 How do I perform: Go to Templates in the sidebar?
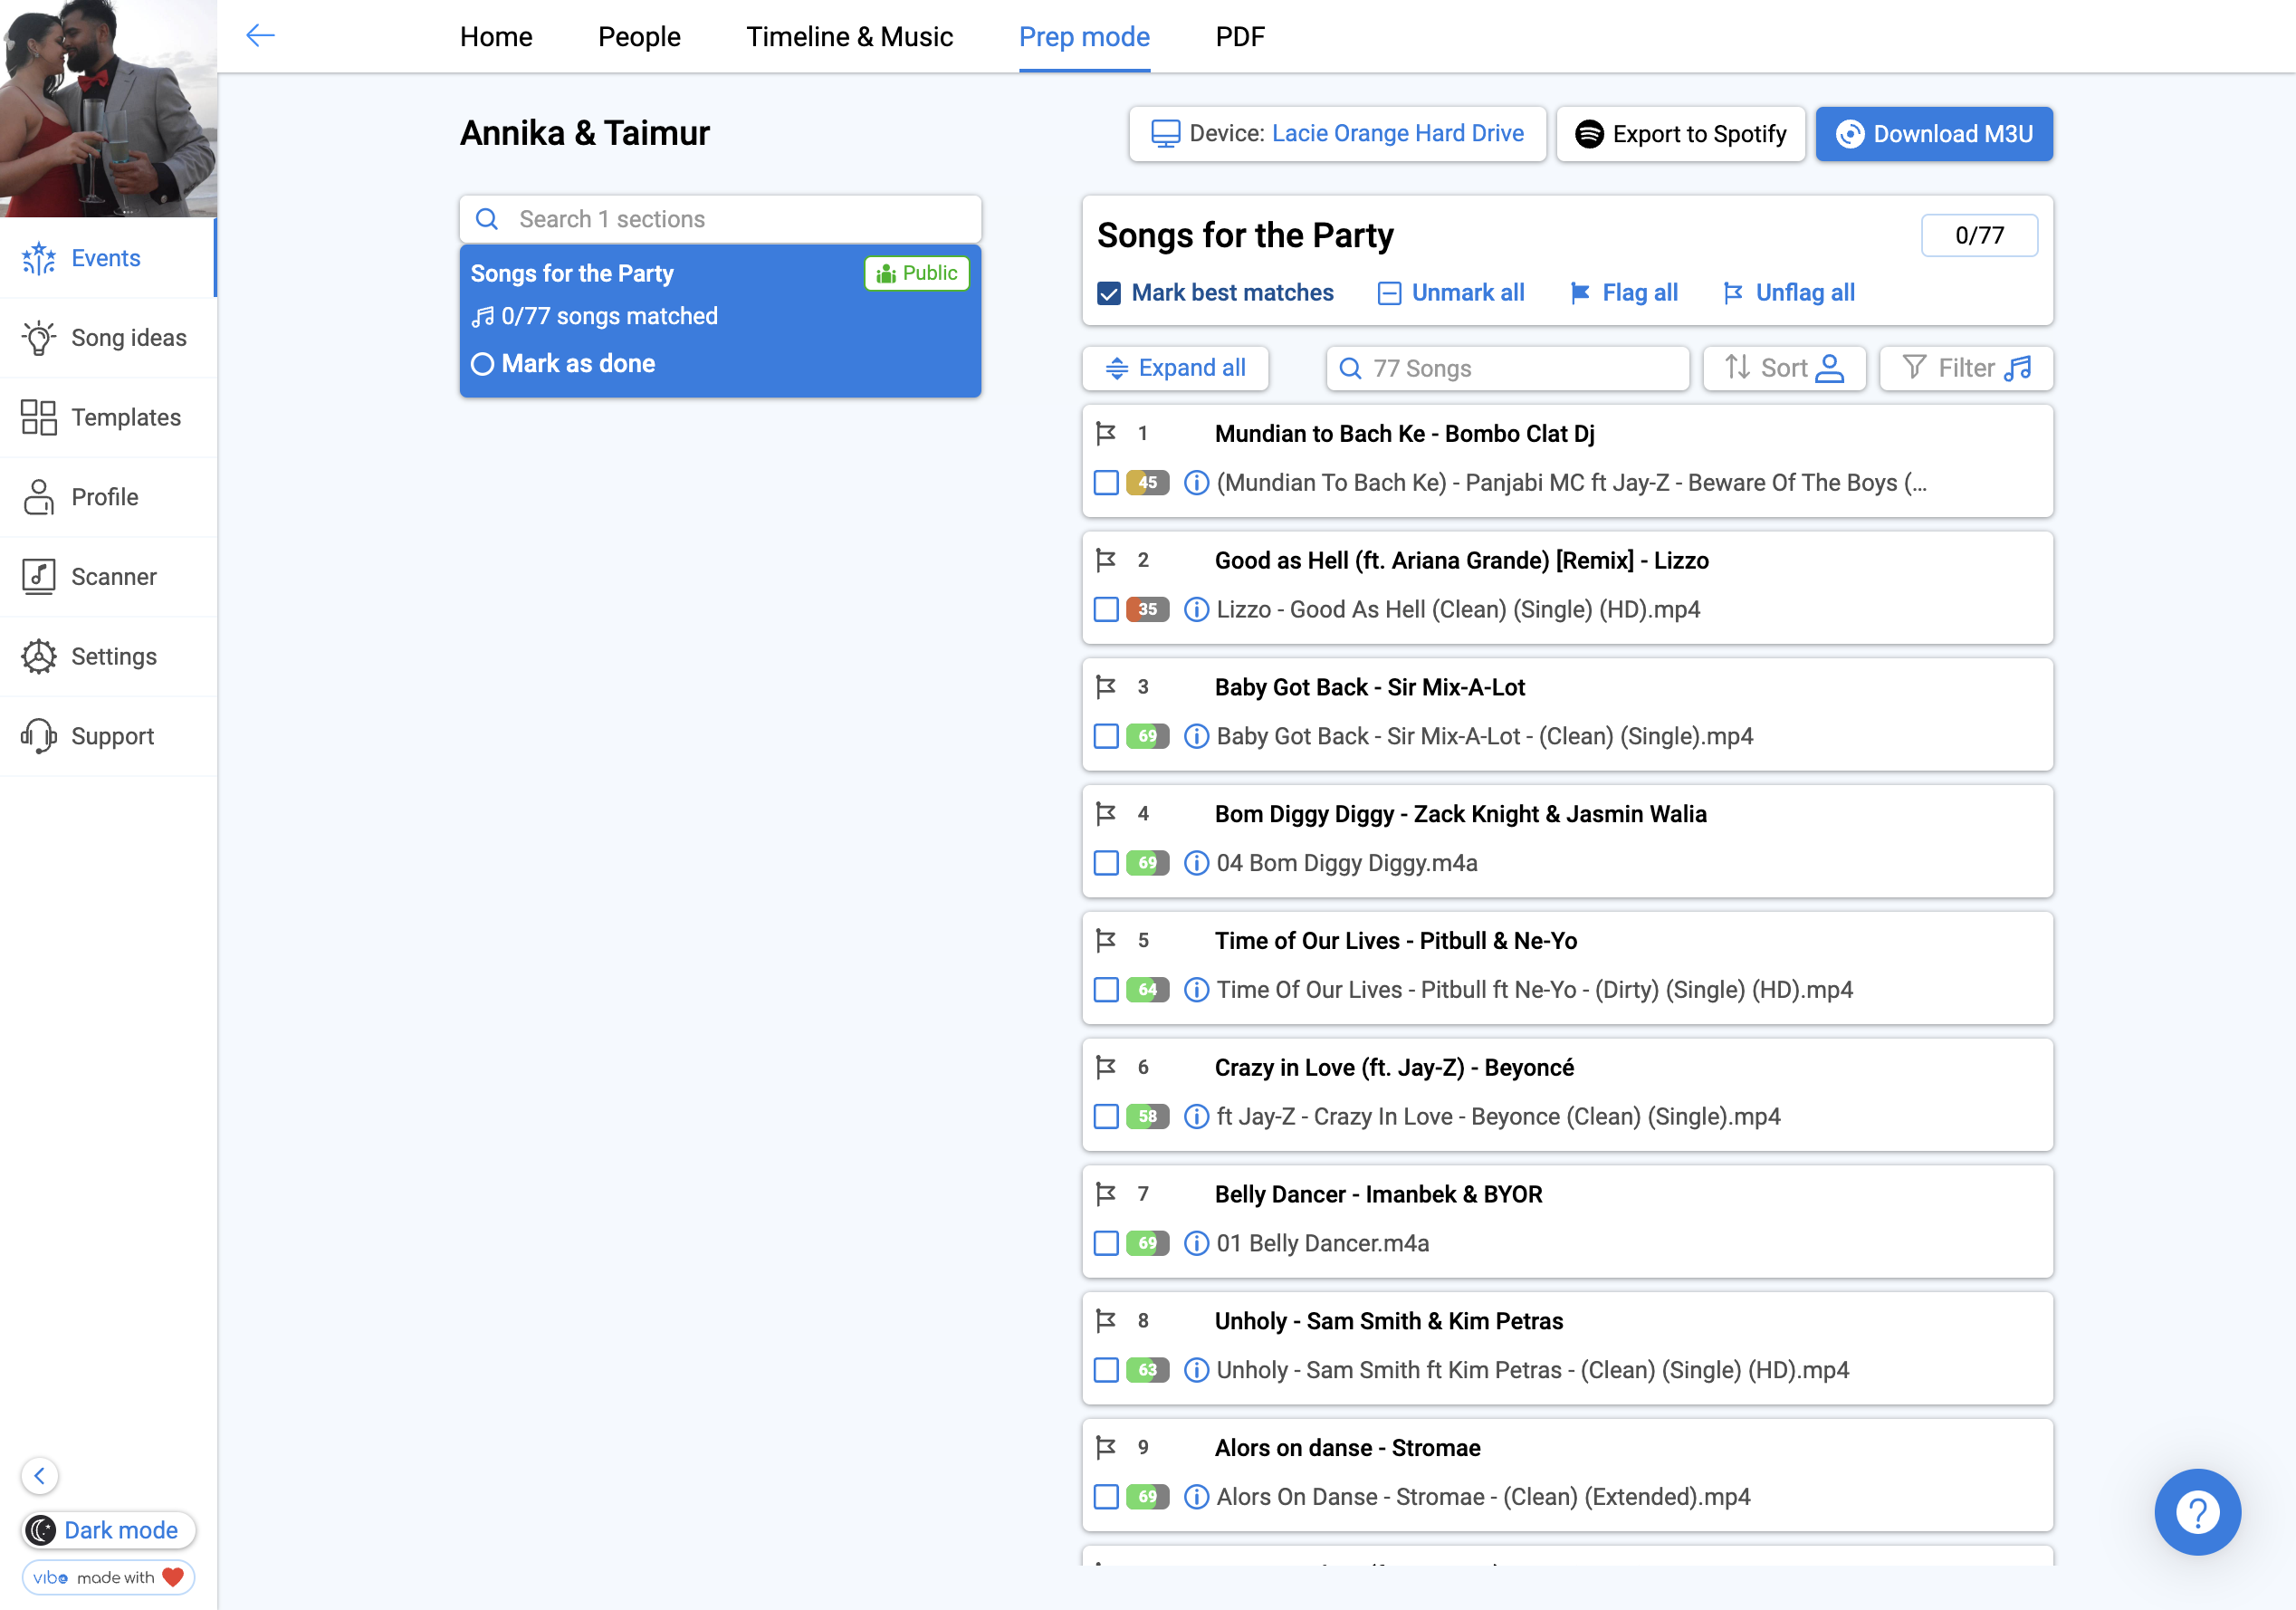(108, 417)
